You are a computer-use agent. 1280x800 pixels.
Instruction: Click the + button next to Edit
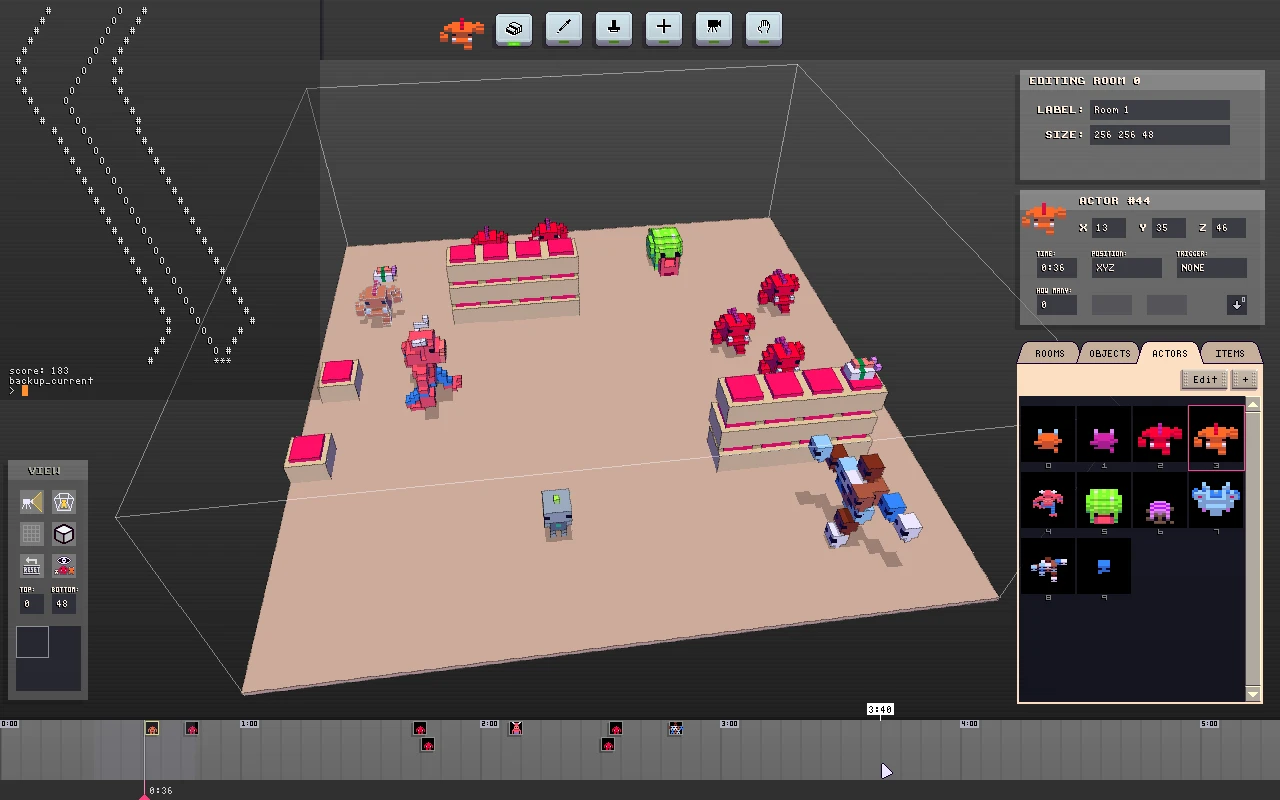(x=1245, y=379)
